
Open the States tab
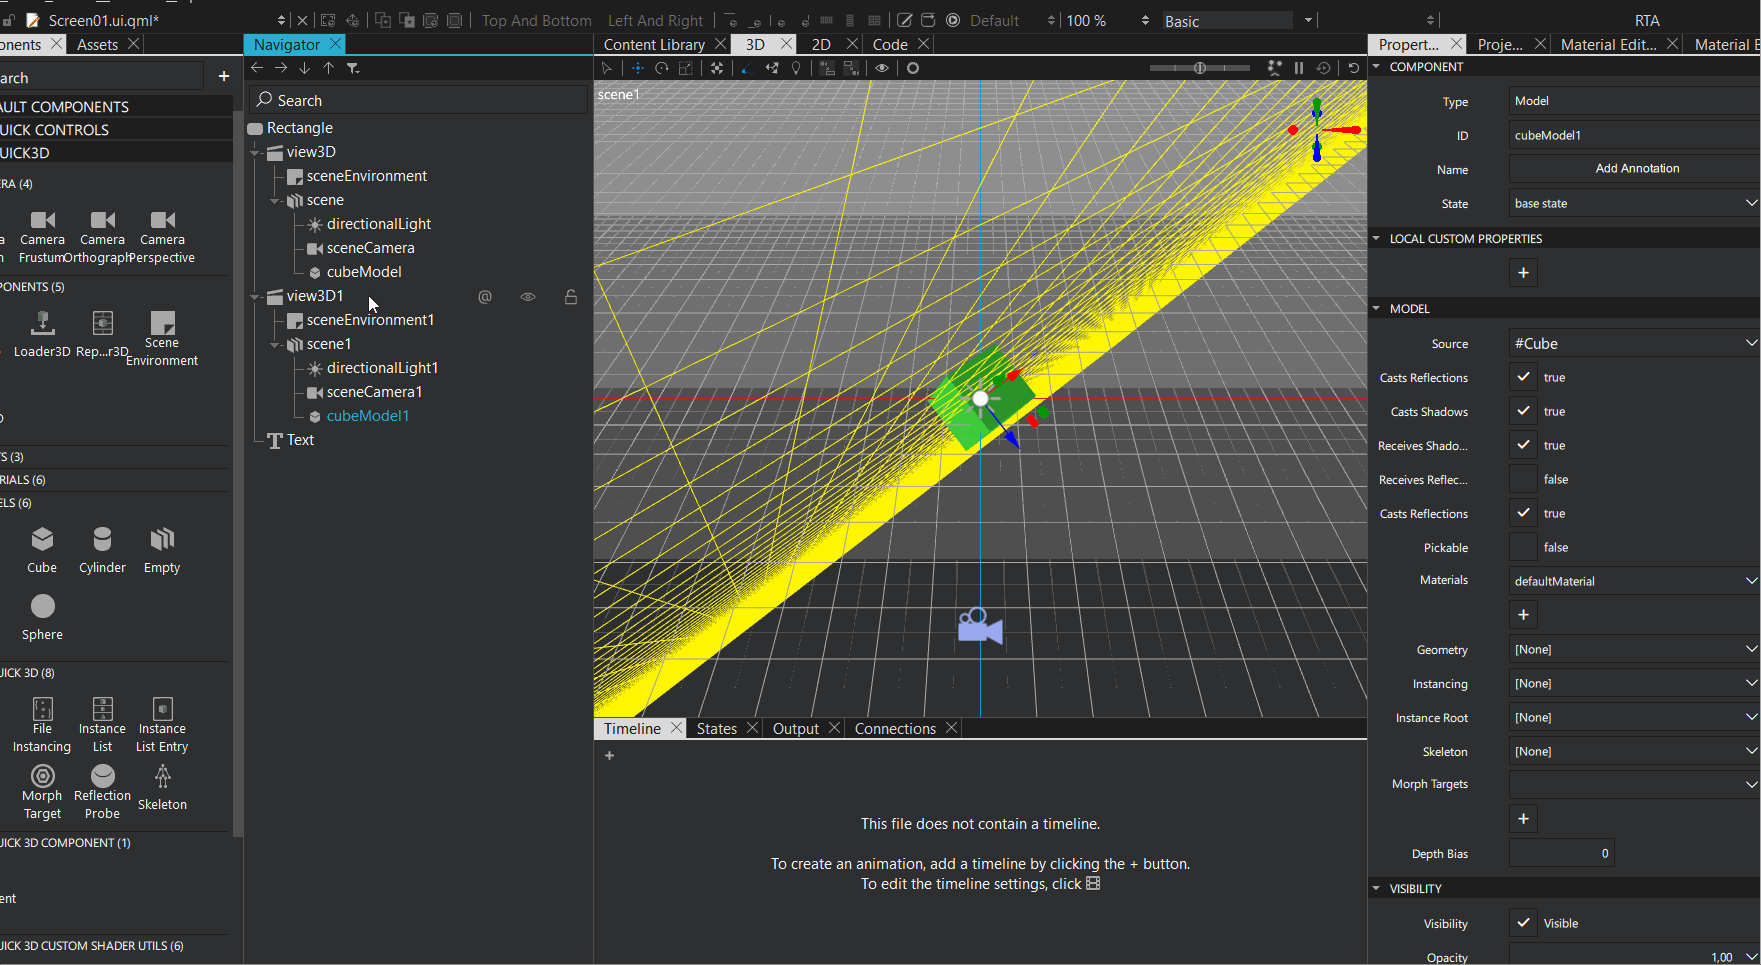click(x=716, y=728)
